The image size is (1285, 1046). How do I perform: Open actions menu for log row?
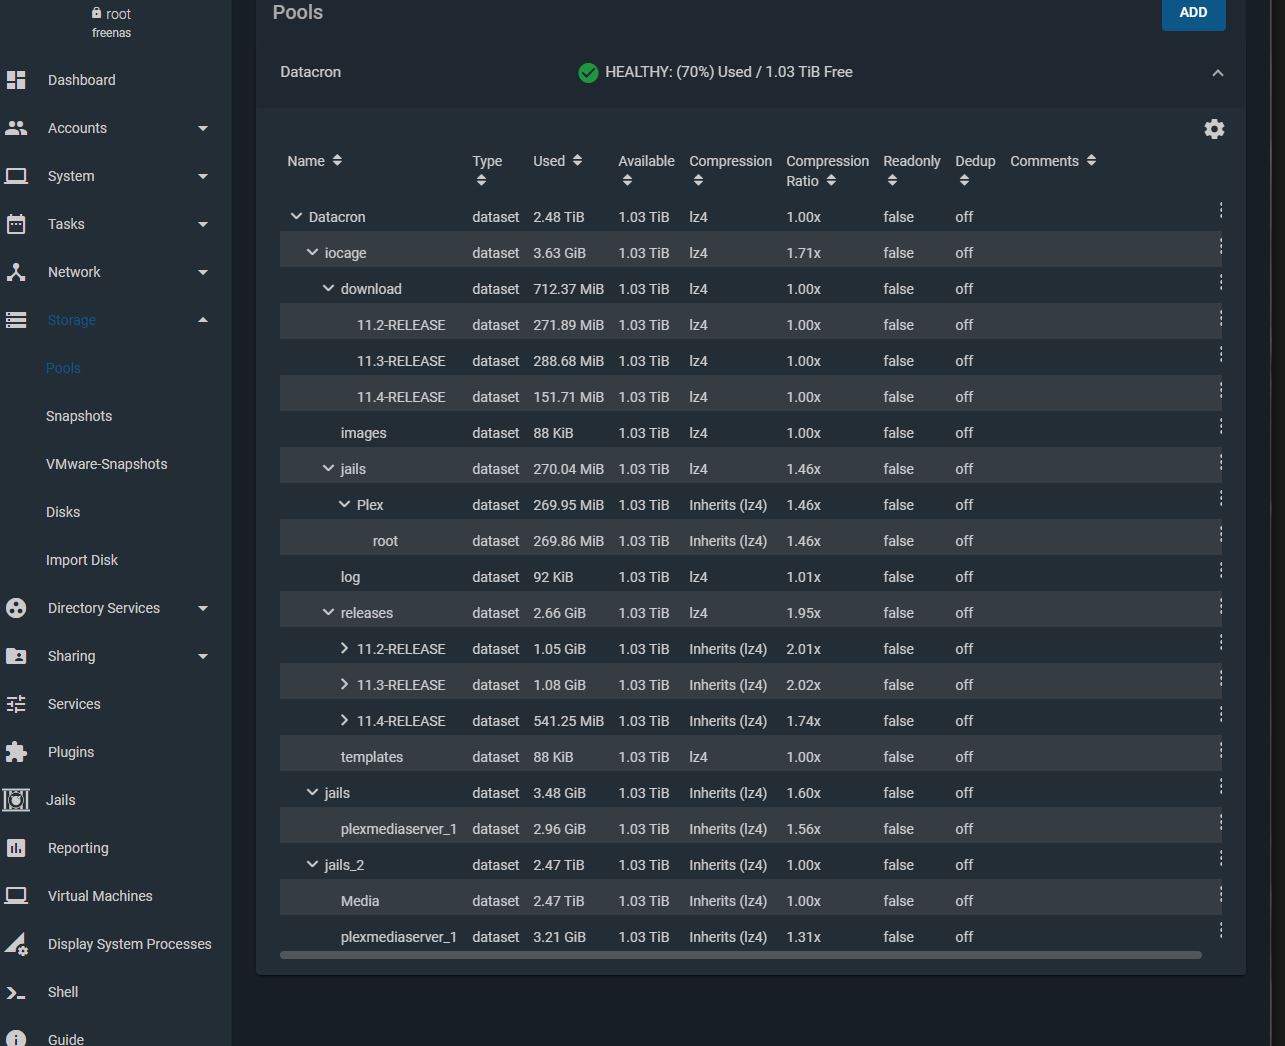tap(1221, 570)
